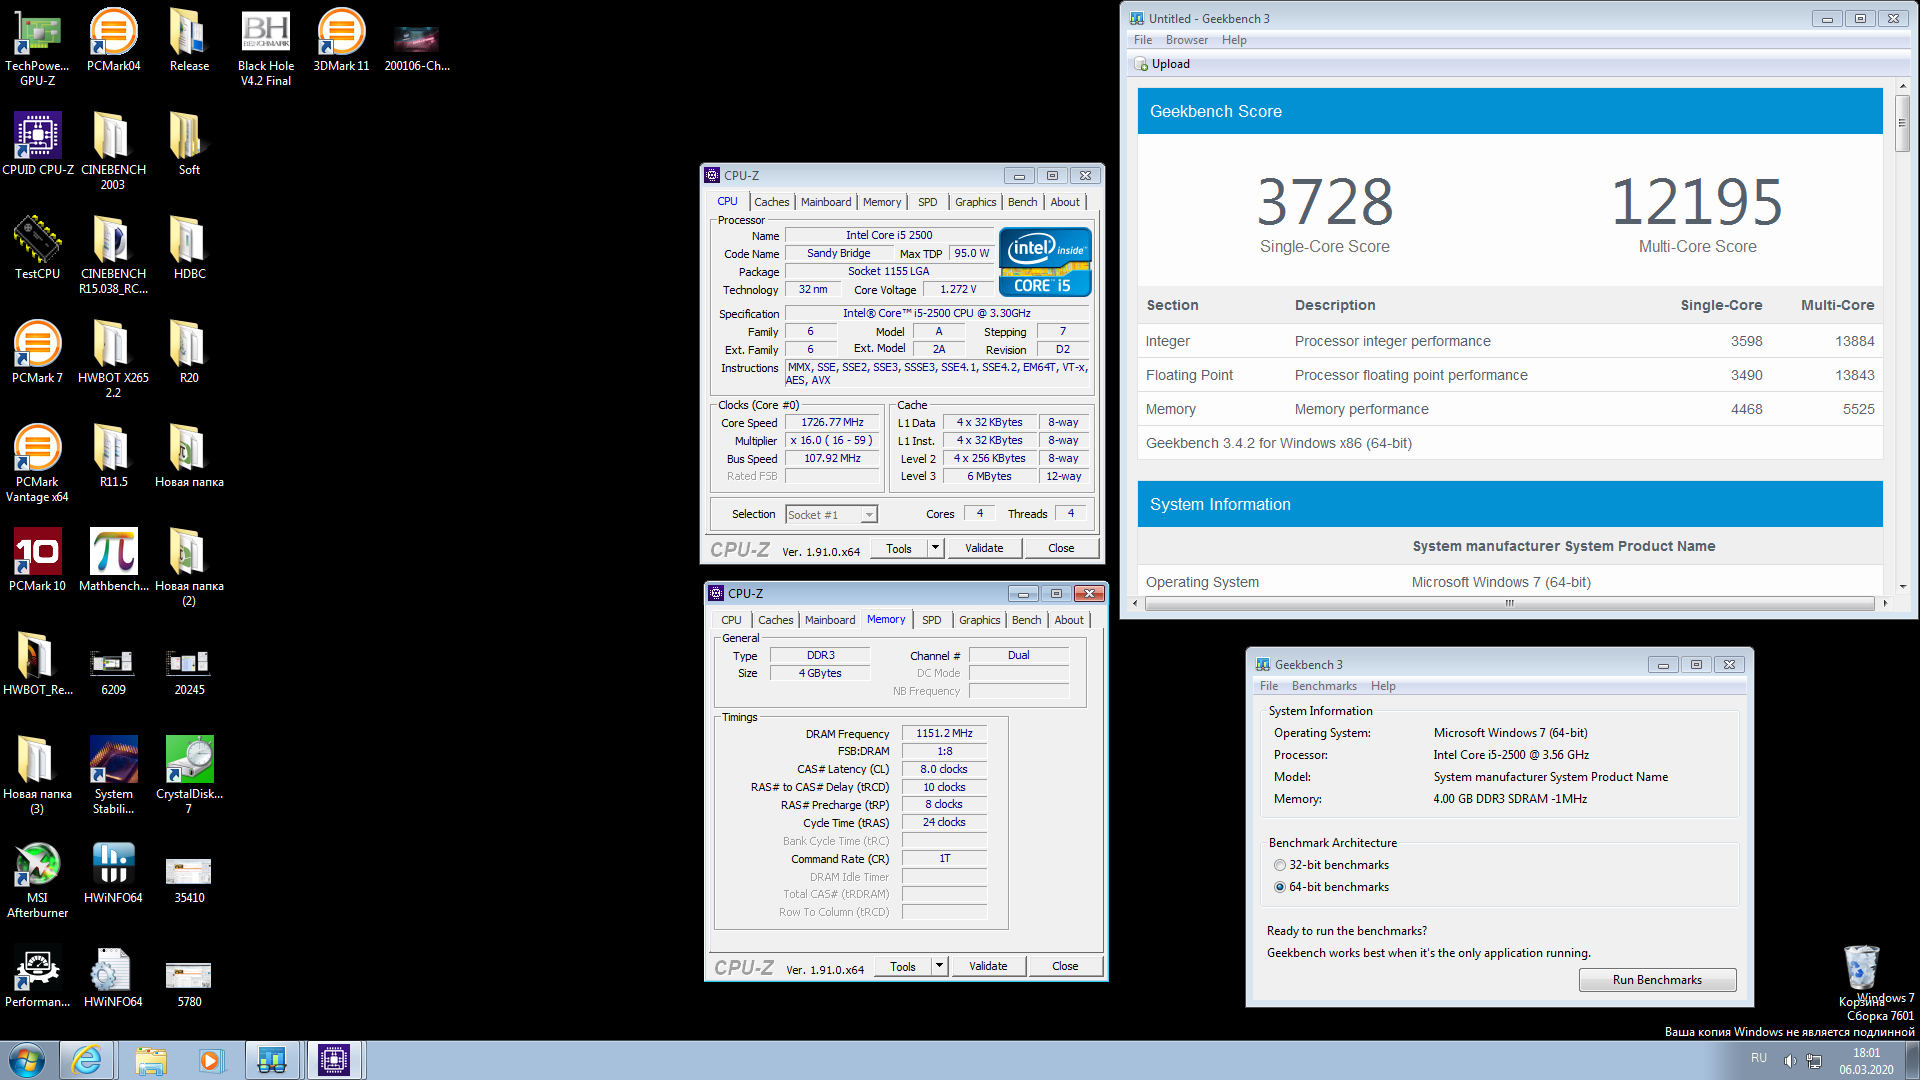Click Validate in lower CPU-Z window

(x=988, y=966)
